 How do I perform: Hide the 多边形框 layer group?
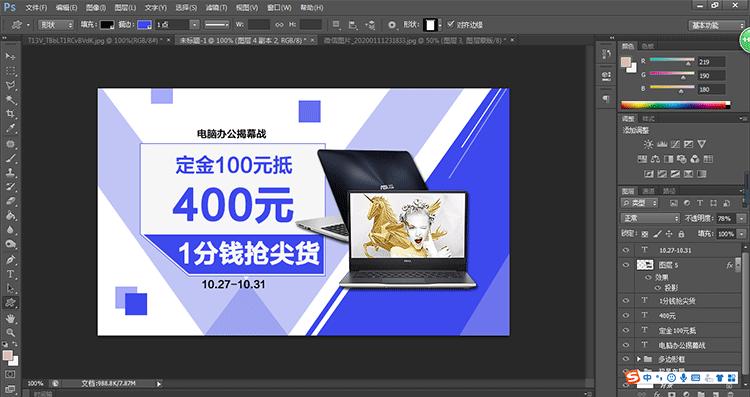[626, 359]
